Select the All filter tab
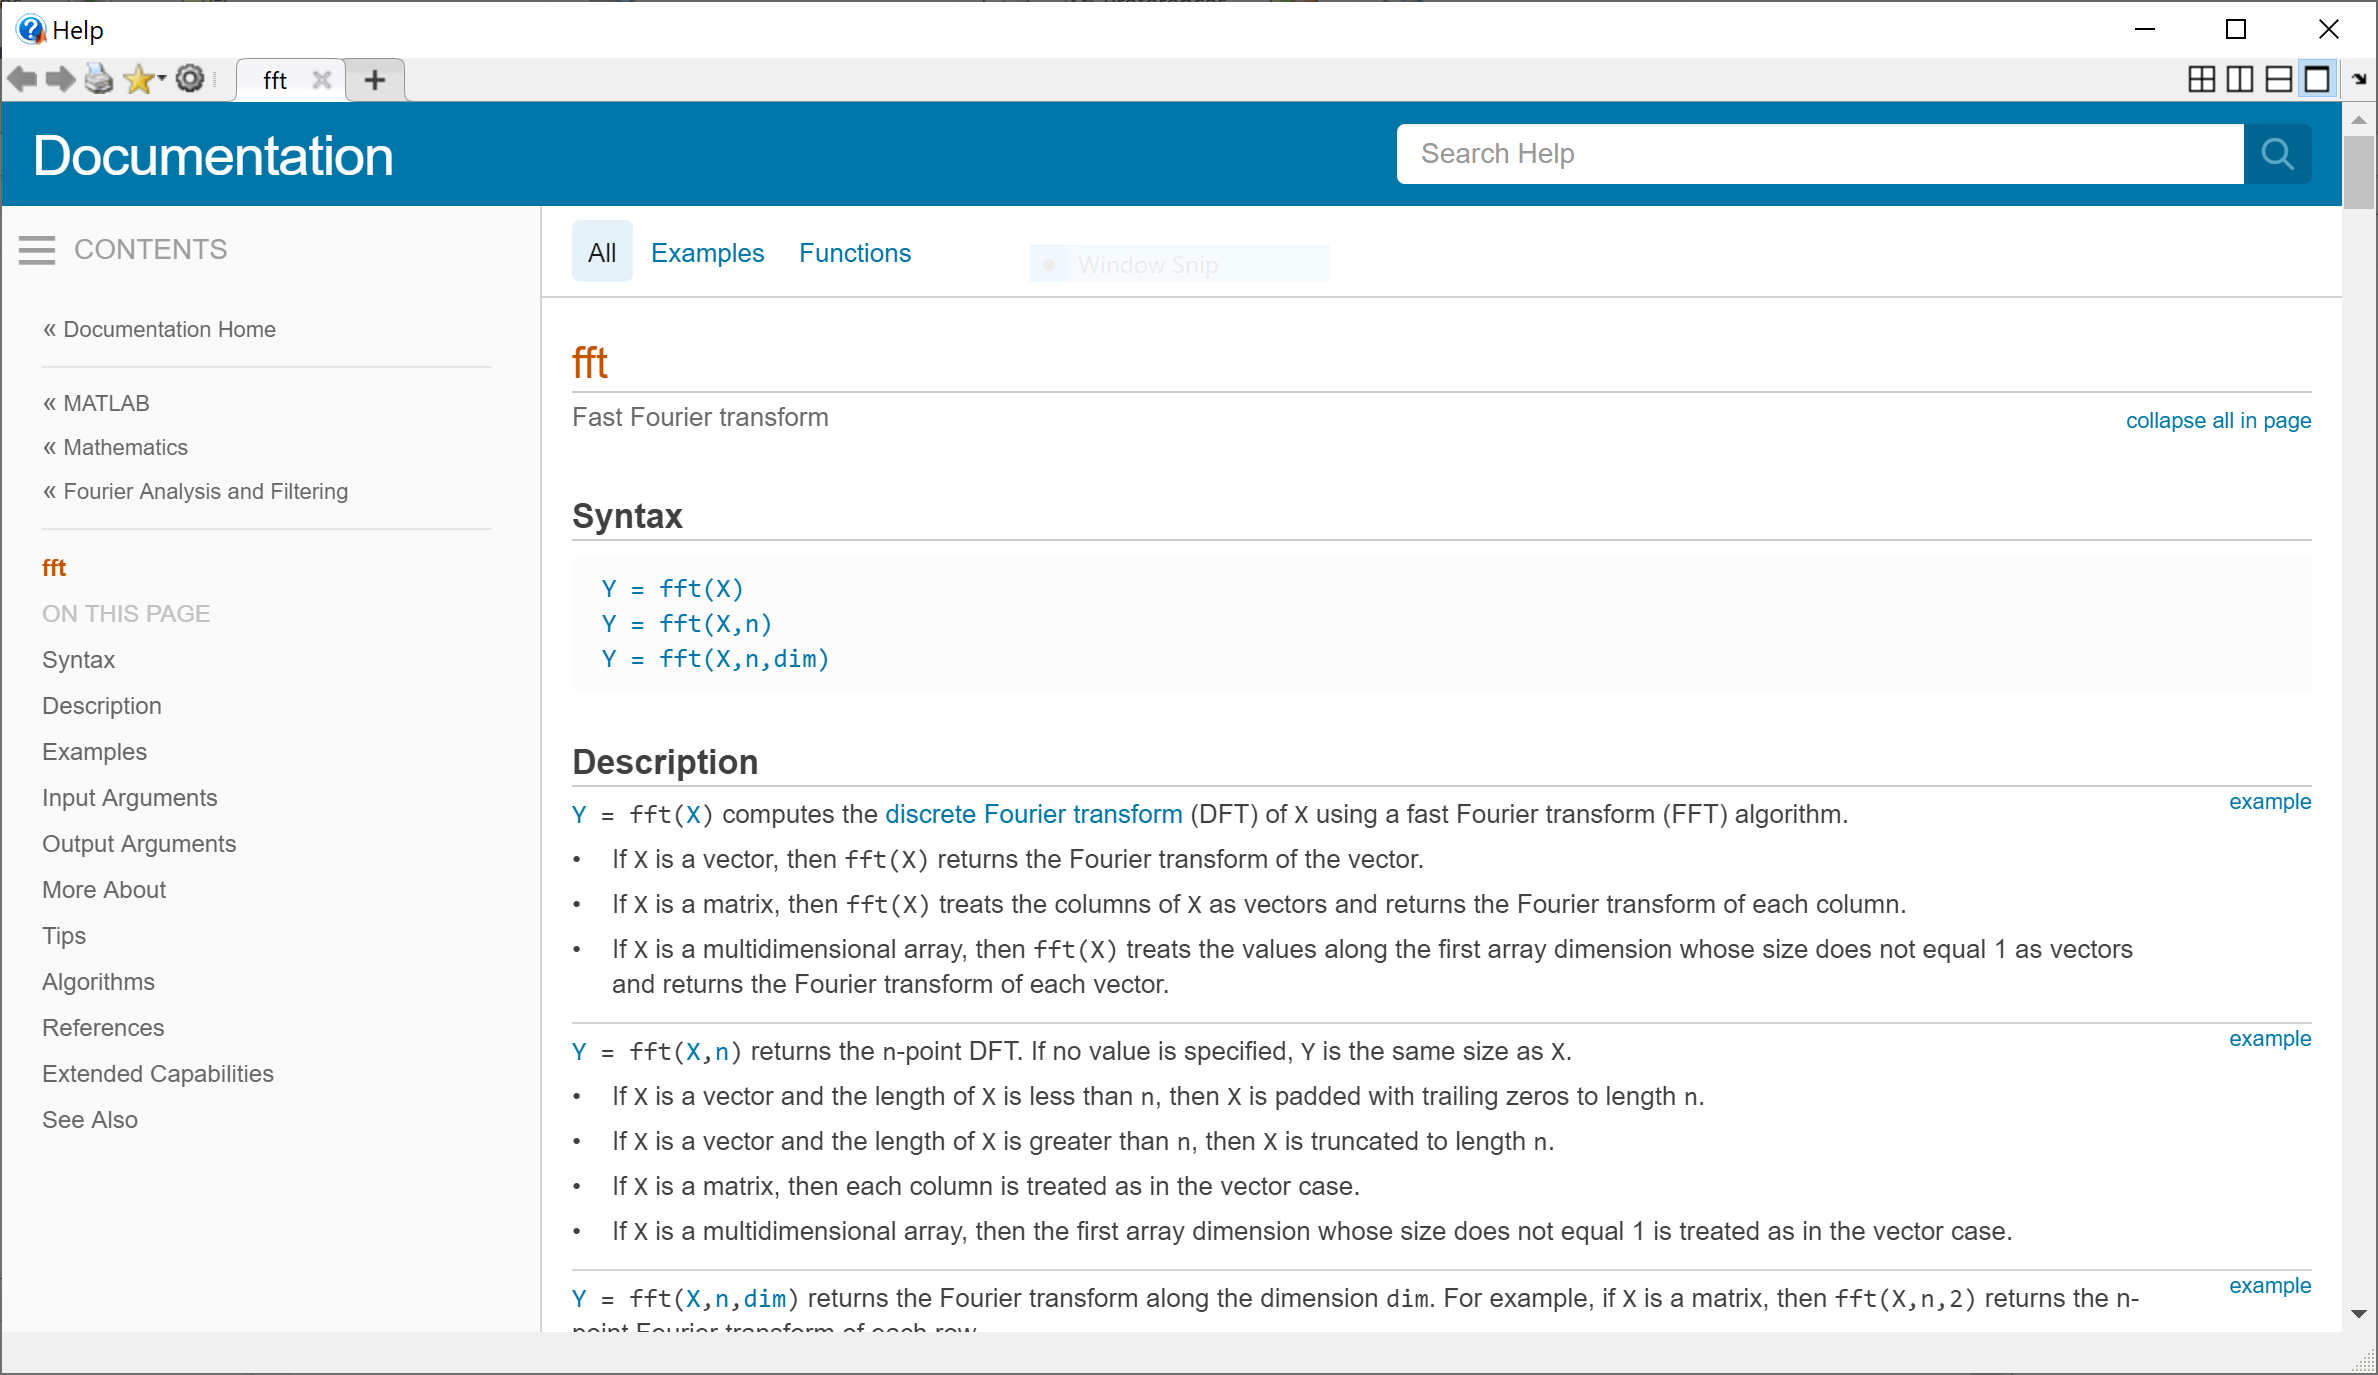Viewport: 2378px width, 1375px height. pos(602,254)
